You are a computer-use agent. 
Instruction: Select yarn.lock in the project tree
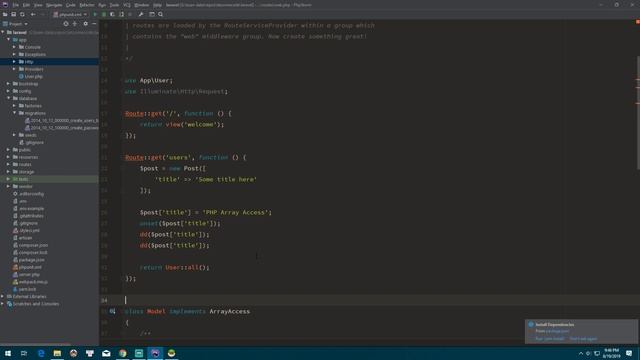[27, 289]
